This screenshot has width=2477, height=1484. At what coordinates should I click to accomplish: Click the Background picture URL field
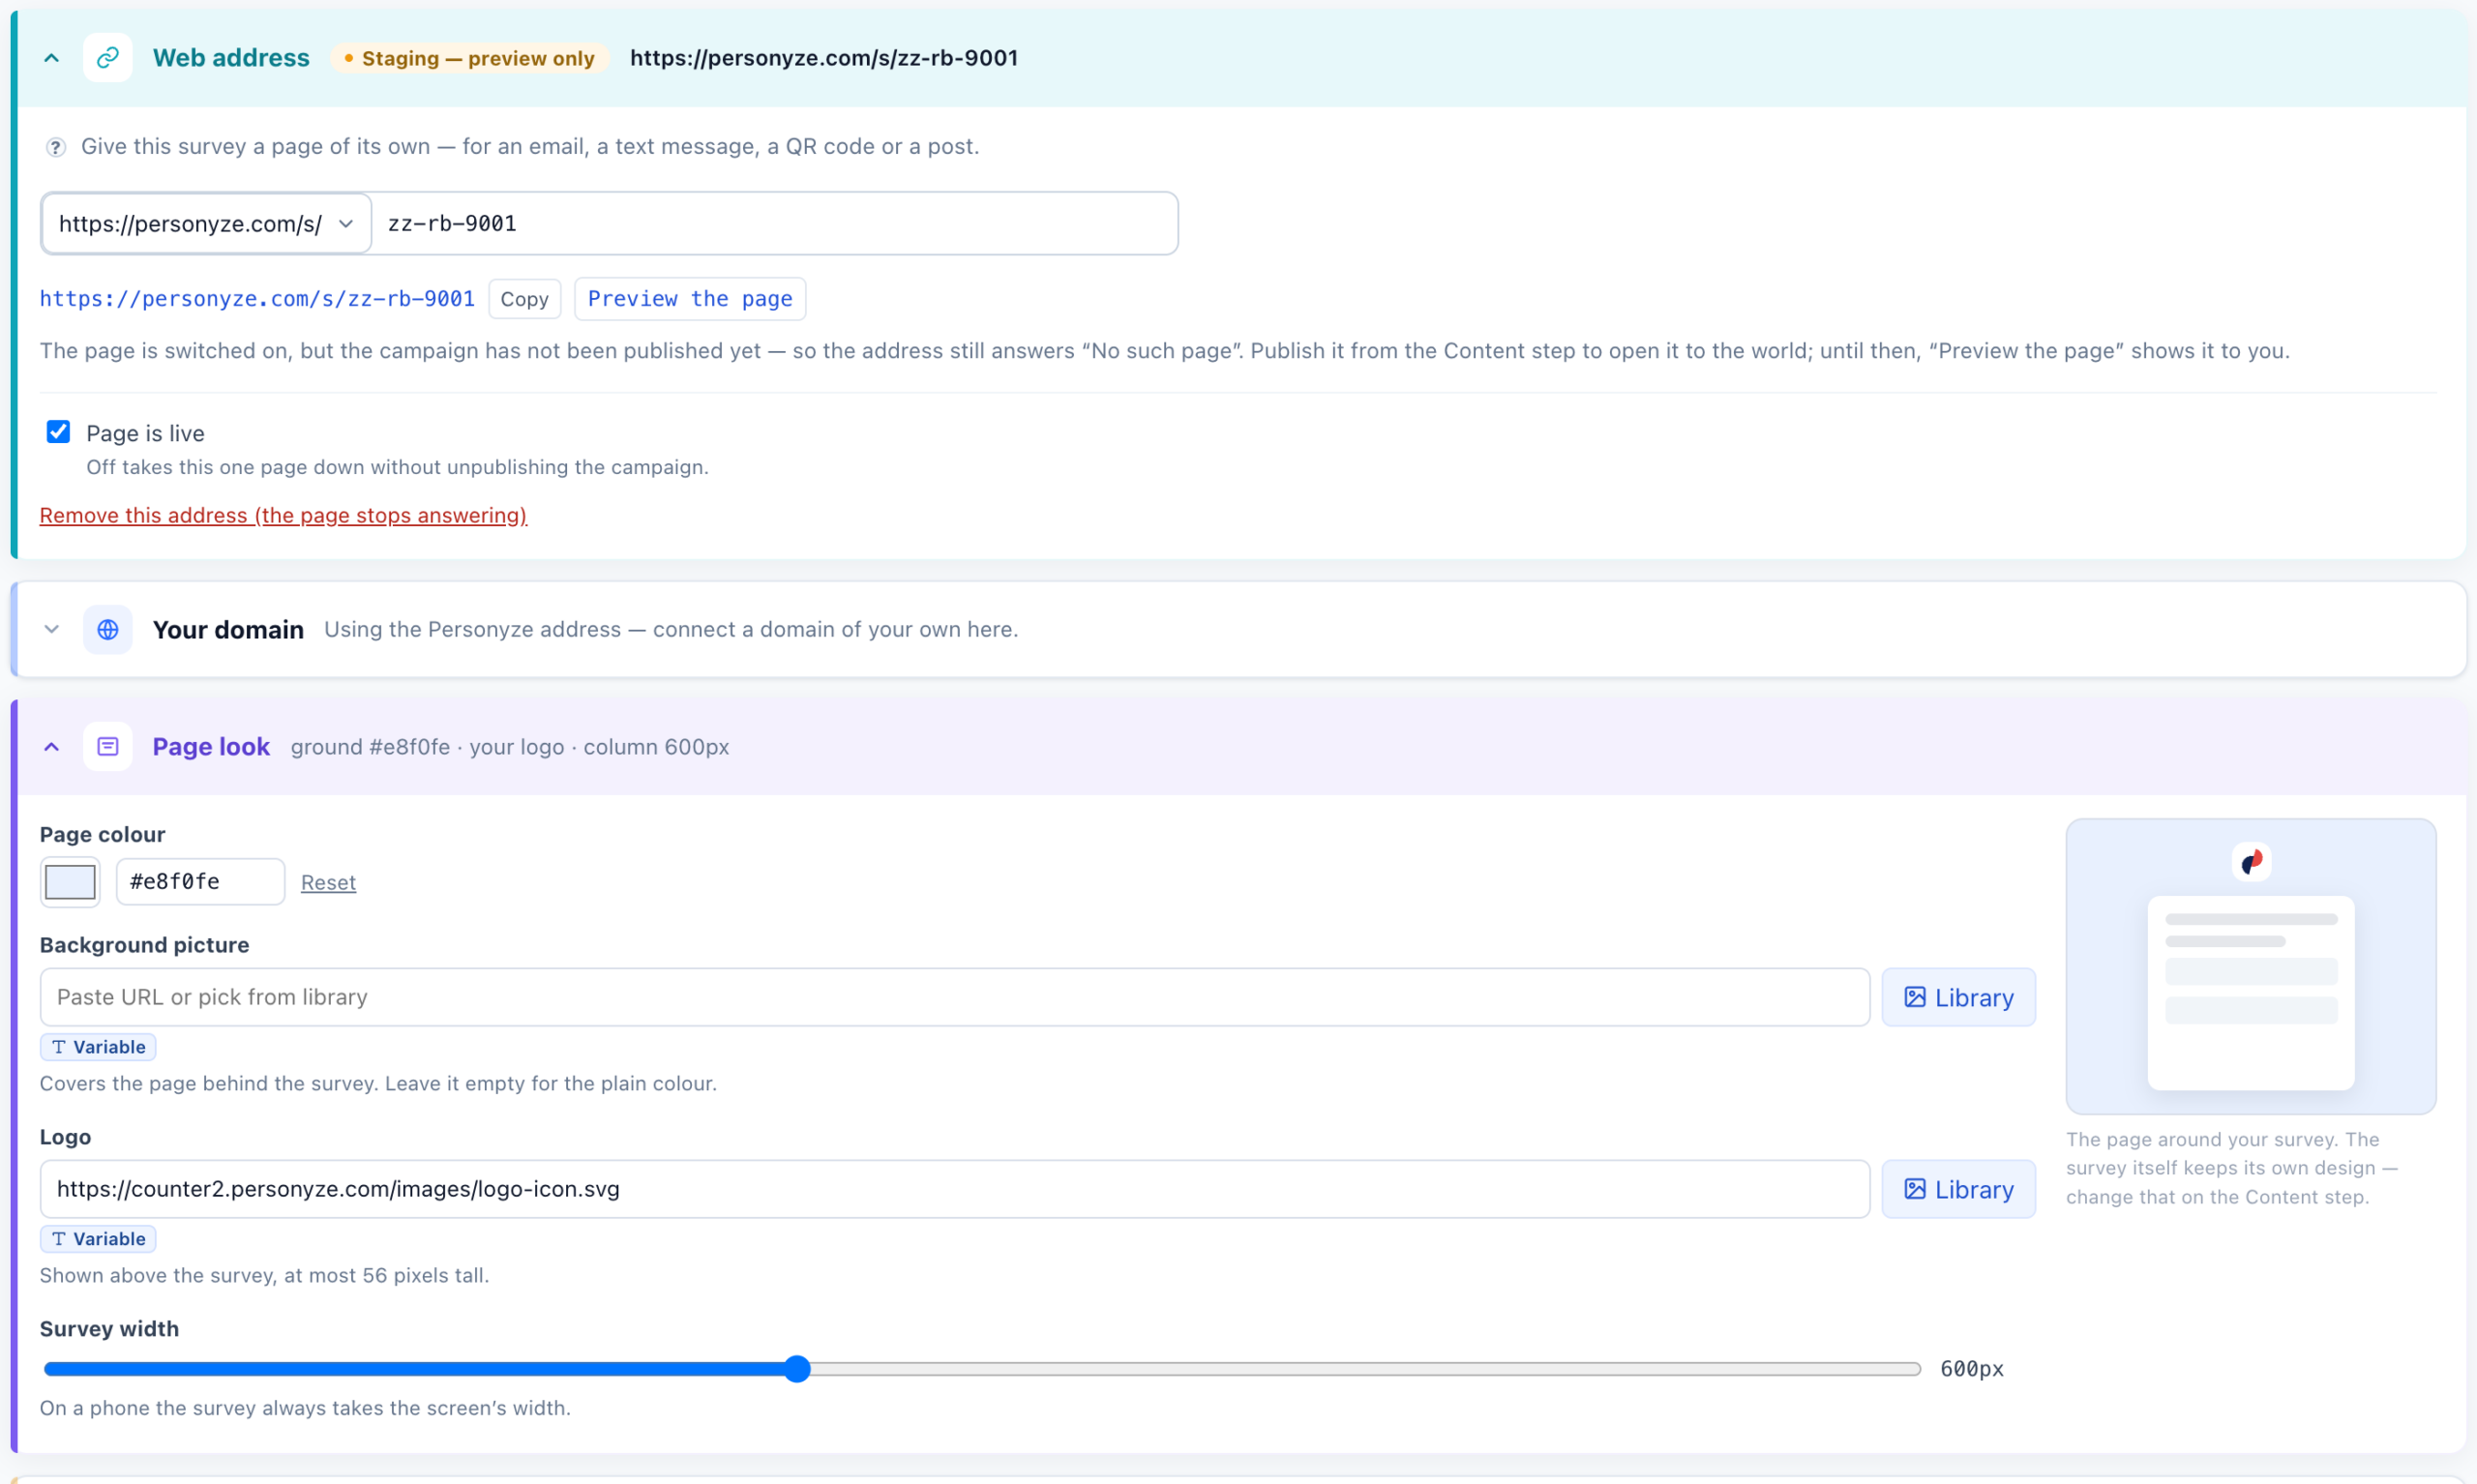pos(954,997)
